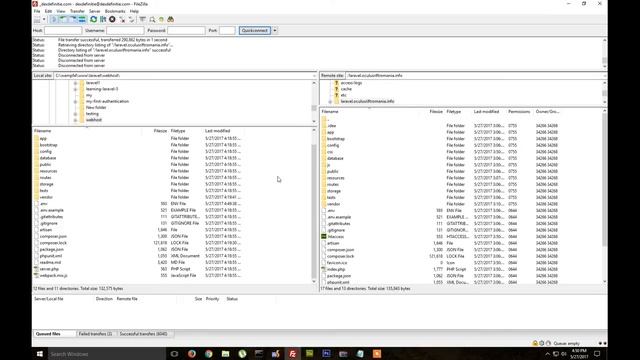Sort remote files by Permissions column
This screenshot has height=360, width=640.
(519, 111)
